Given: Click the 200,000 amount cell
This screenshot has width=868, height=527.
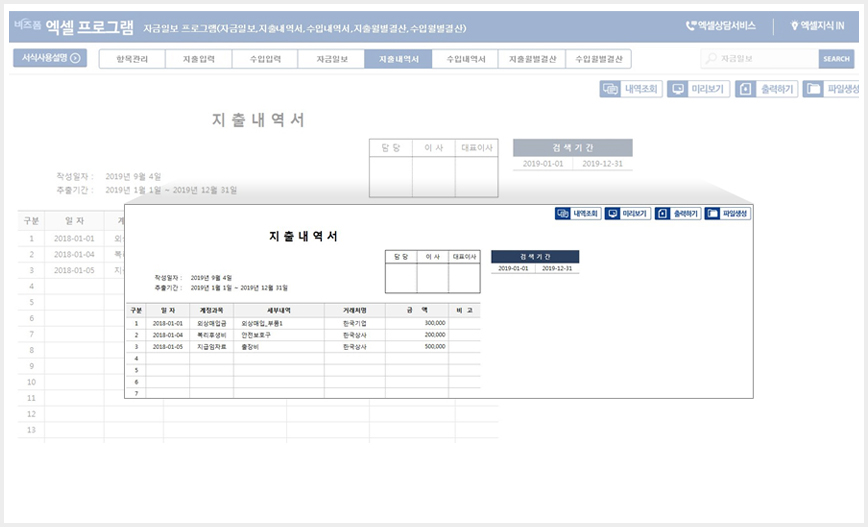Looking at the screenshot, I should click(x=417, y=335).
